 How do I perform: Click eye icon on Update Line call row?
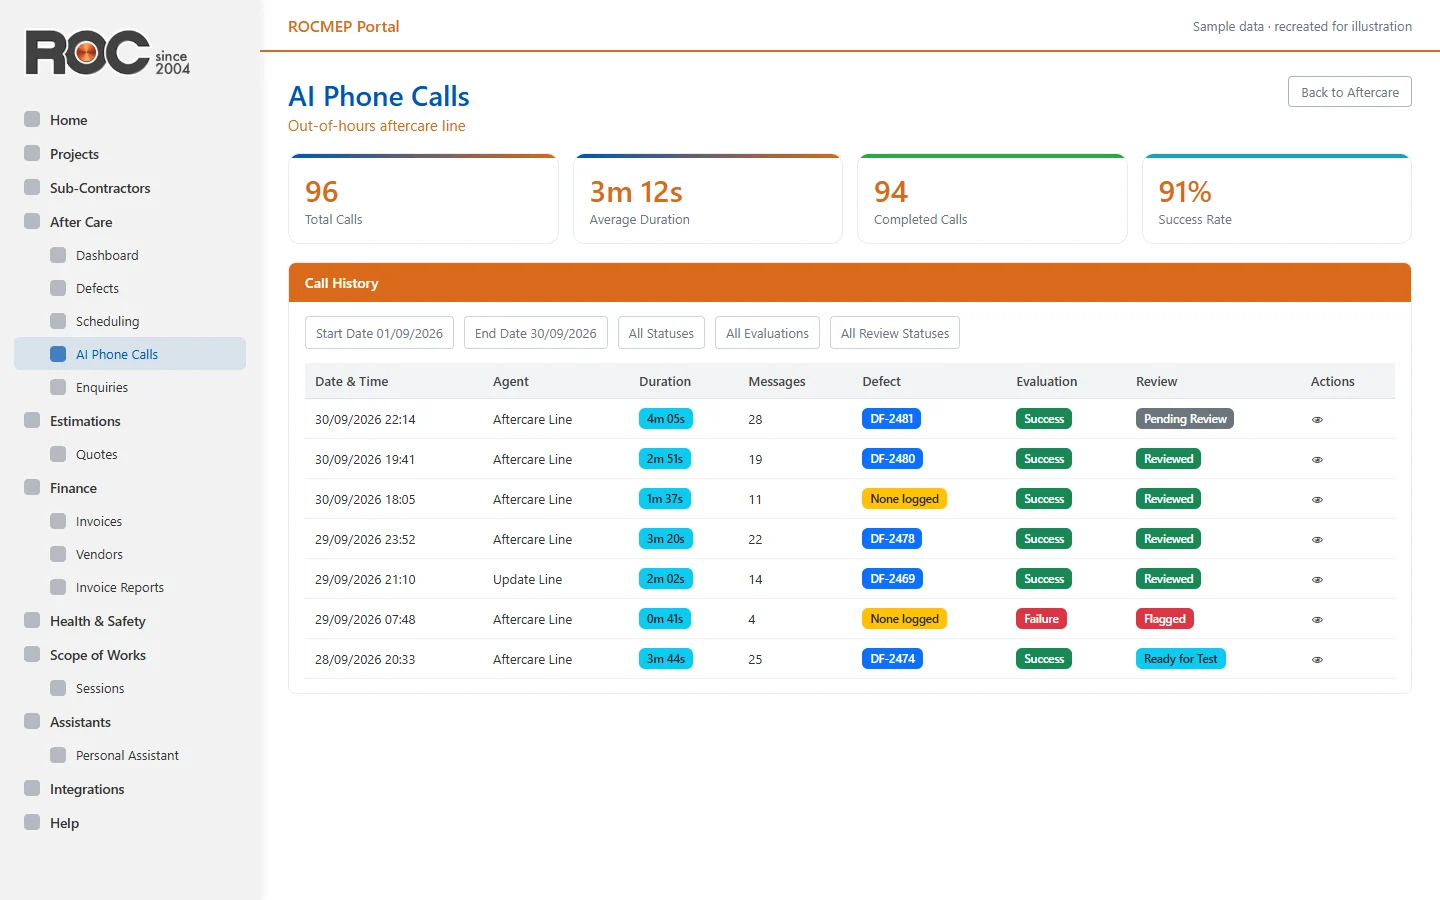(1317, 580)
